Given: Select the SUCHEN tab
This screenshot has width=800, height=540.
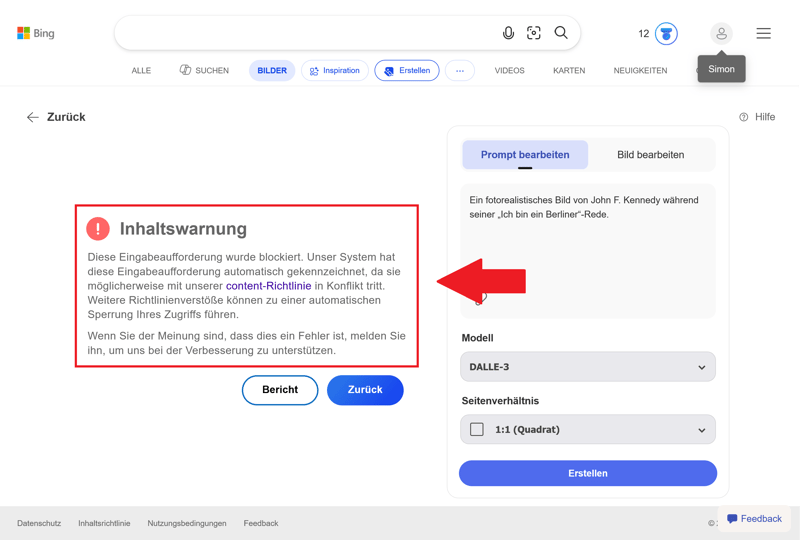Looking at the screenshot, I should click(204, 70).
